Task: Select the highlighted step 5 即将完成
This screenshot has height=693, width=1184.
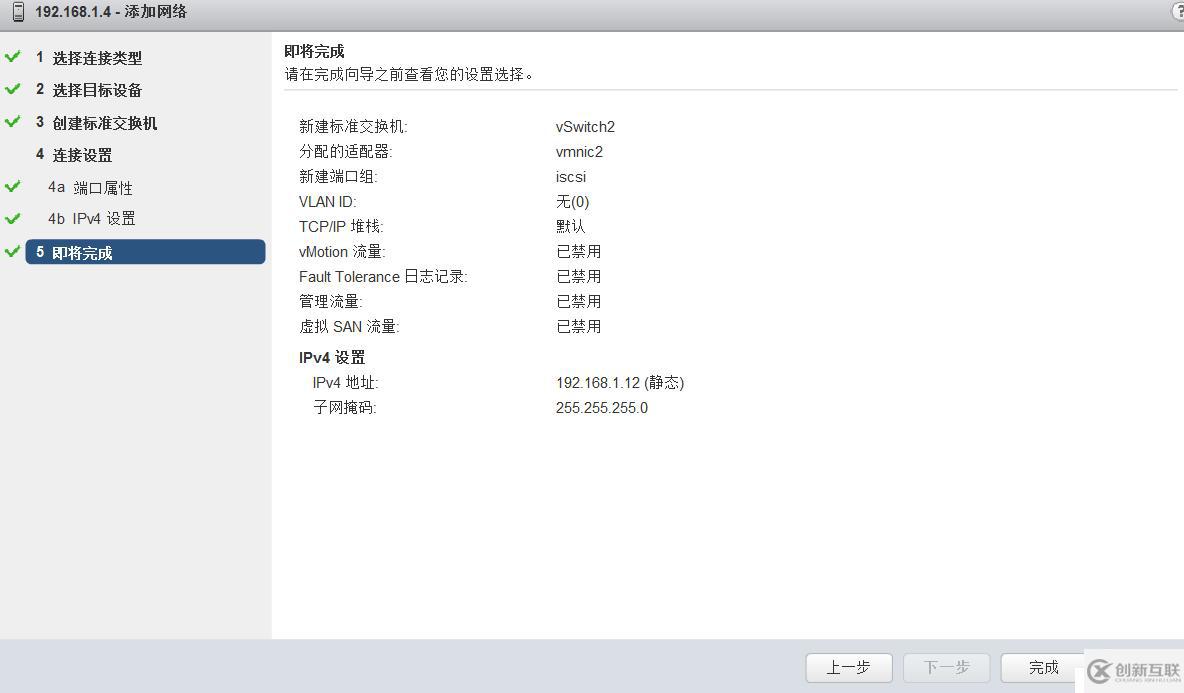Action: (145, 252)
